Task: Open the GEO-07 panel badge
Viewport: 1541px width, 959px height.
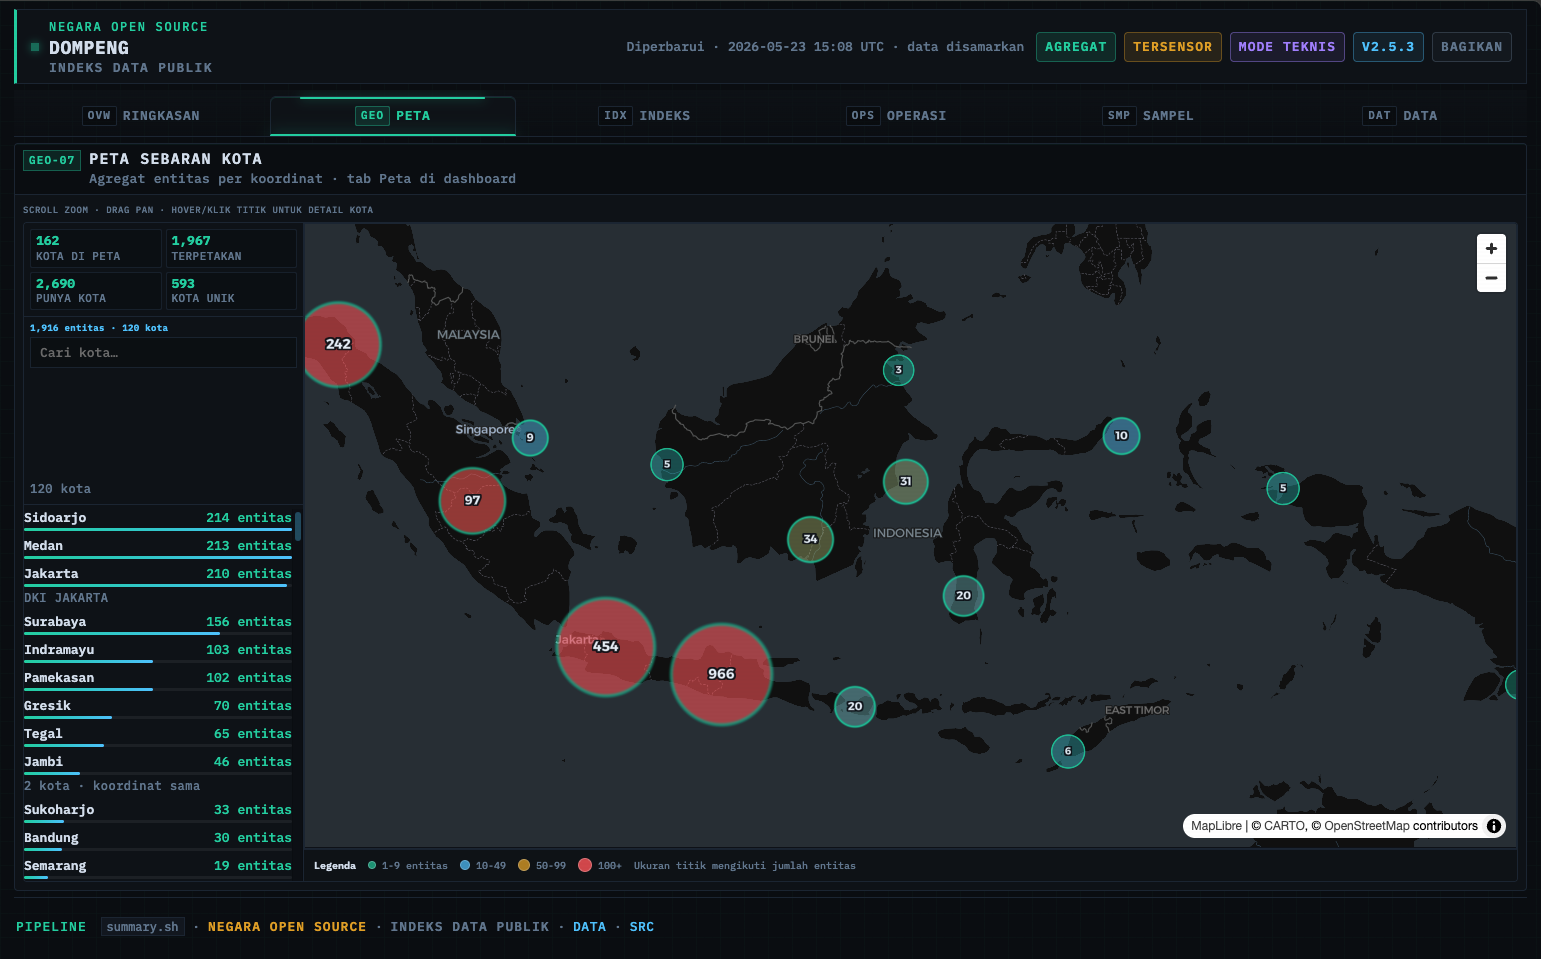Action: 52,160
